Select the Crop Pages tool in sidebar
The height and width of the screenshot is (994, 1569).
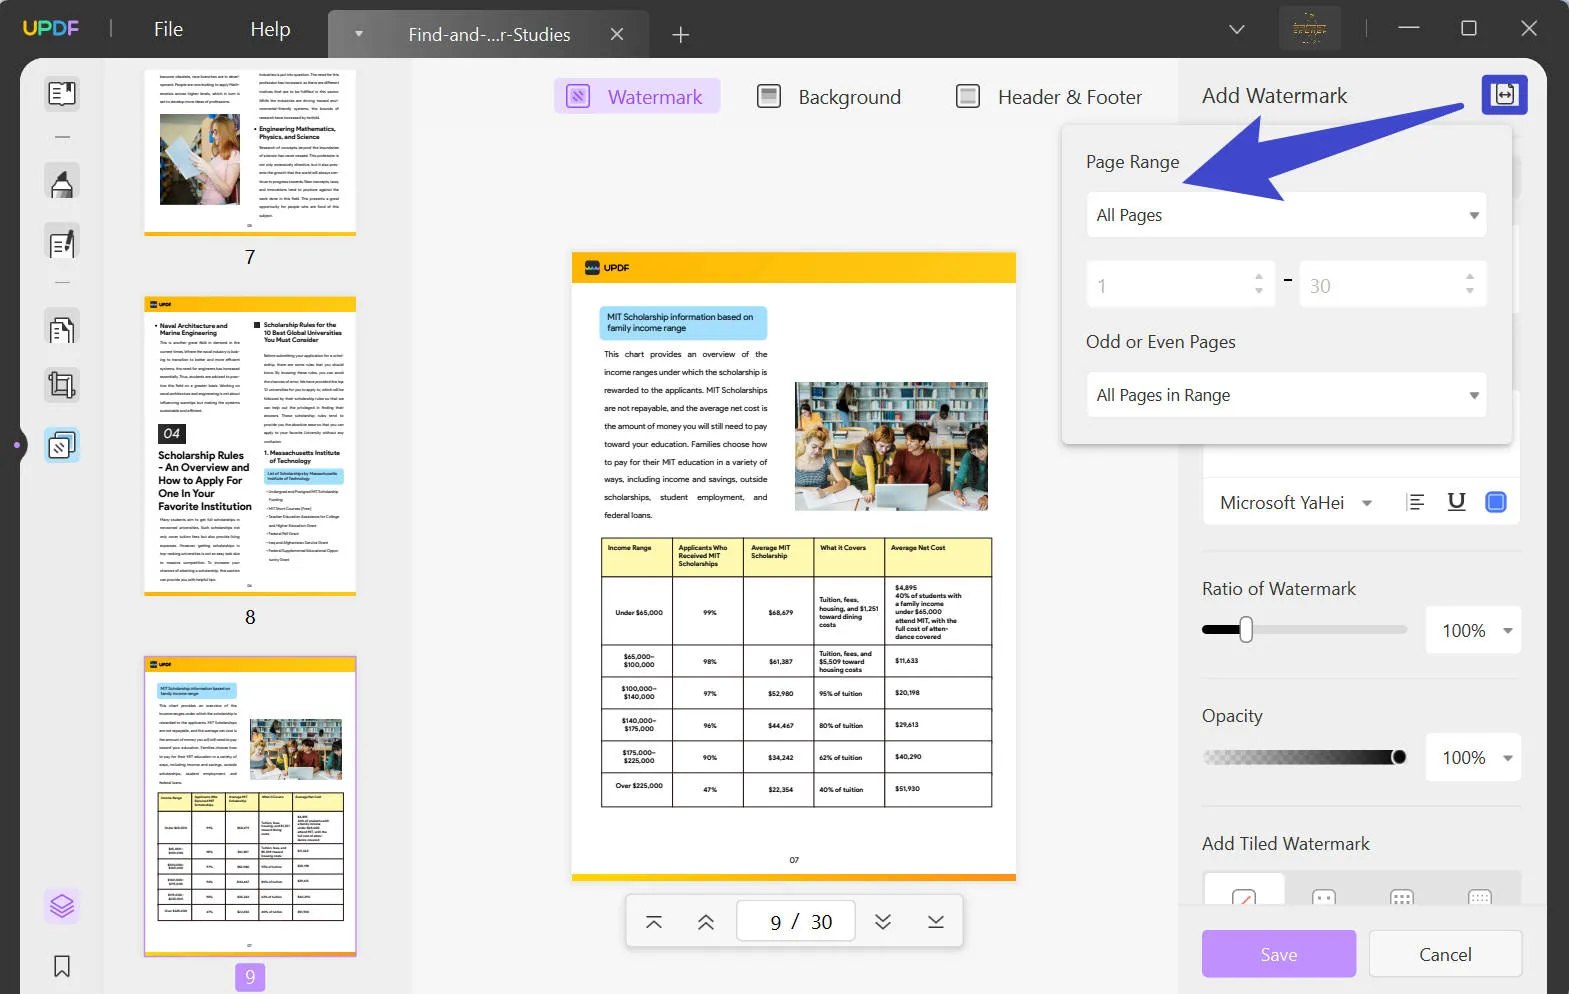pyautogui.click(x=62, y=385)
